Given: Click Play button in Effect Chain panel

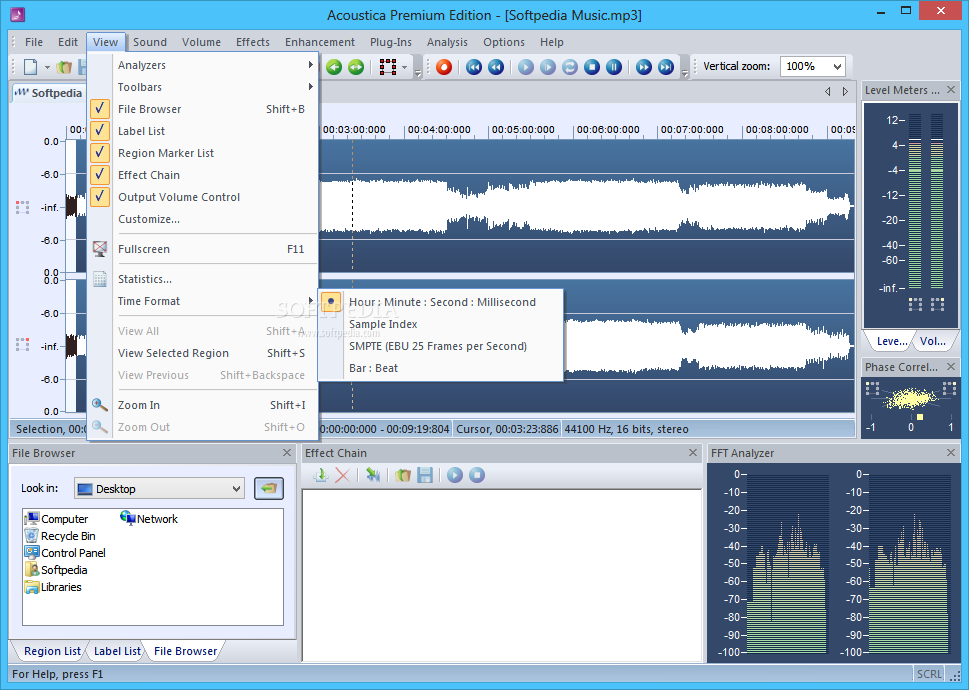Looking at the screenshot, I should point(455,475).
